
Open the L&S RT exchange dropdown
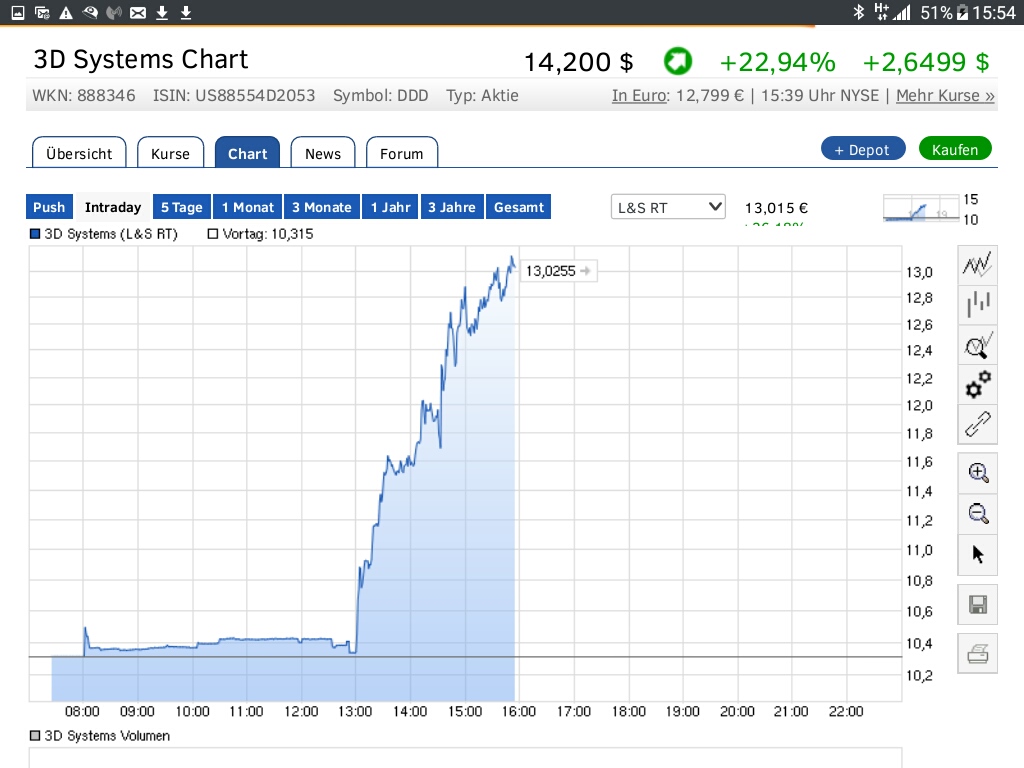coord(668,207)
